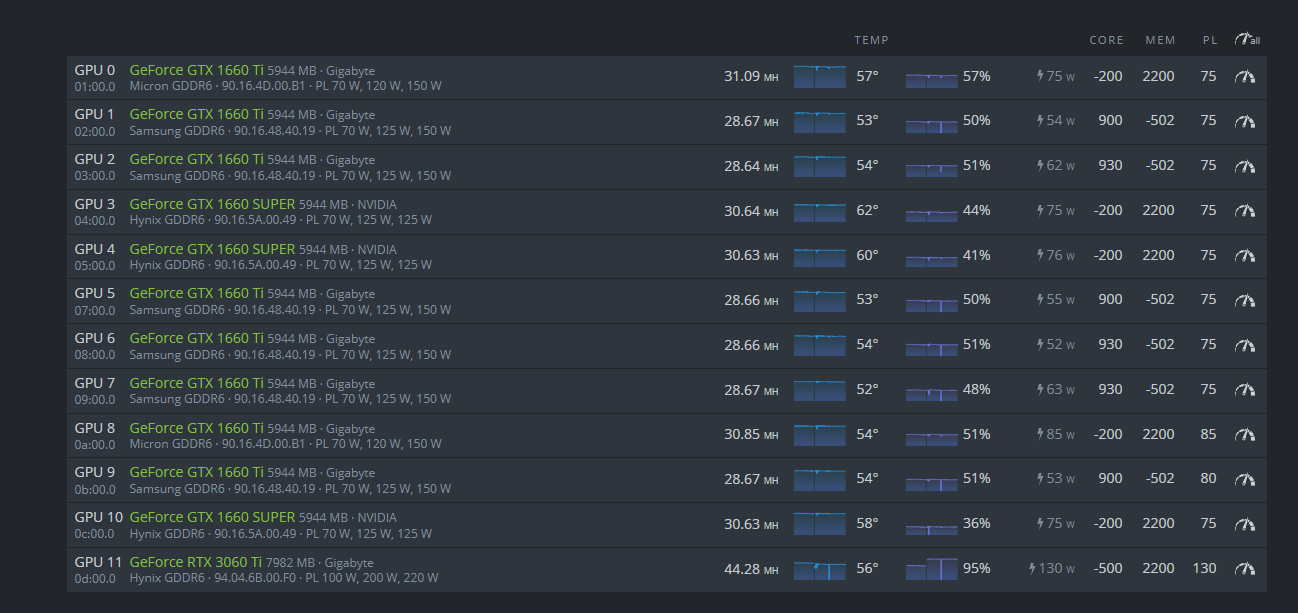The height and width of the screenshot is (613, 1298).
Task: Click GPU 11 fan speed 95%
Action: [x=977, y=568]
